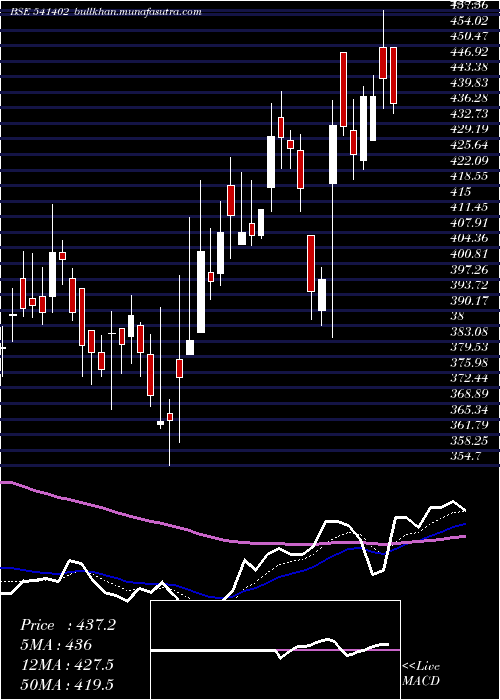
Task: Click the 418.55 price label
Action: (470, 176)
